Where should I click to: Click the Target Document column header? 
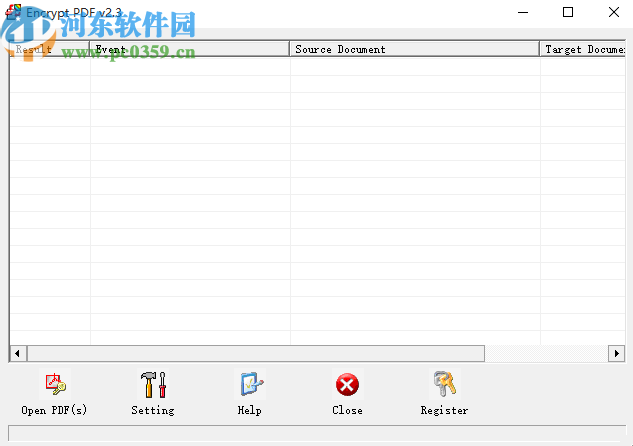583,49
